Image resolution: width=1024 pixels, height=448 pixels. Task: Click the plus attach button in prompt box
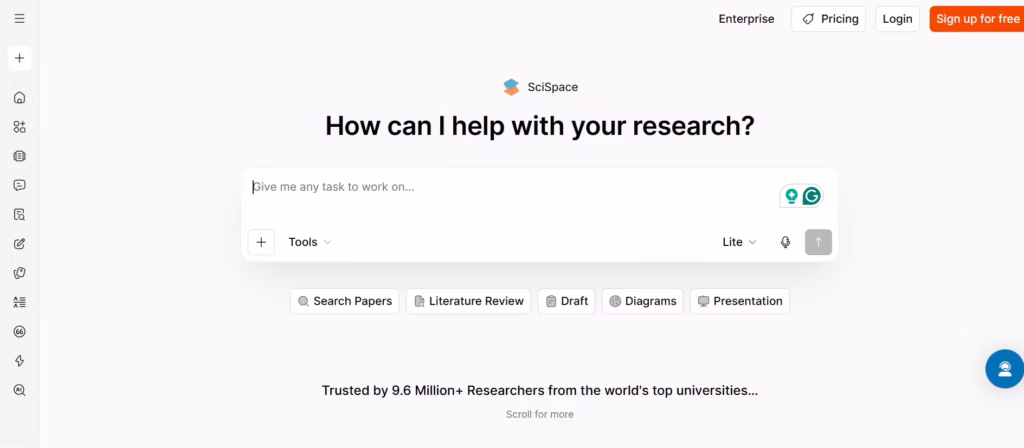pos(261,242)
